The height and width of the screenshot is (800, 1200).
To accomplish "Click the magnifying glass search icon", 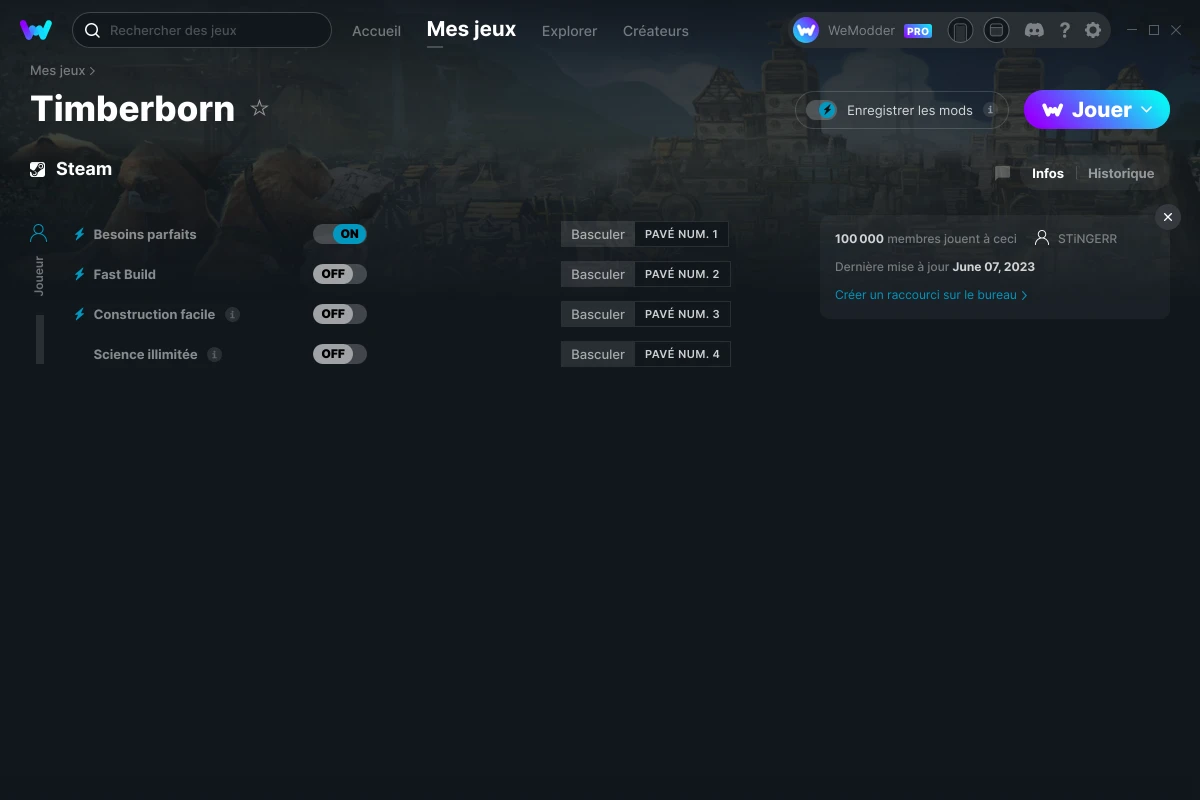I will (x=92, y=30).
